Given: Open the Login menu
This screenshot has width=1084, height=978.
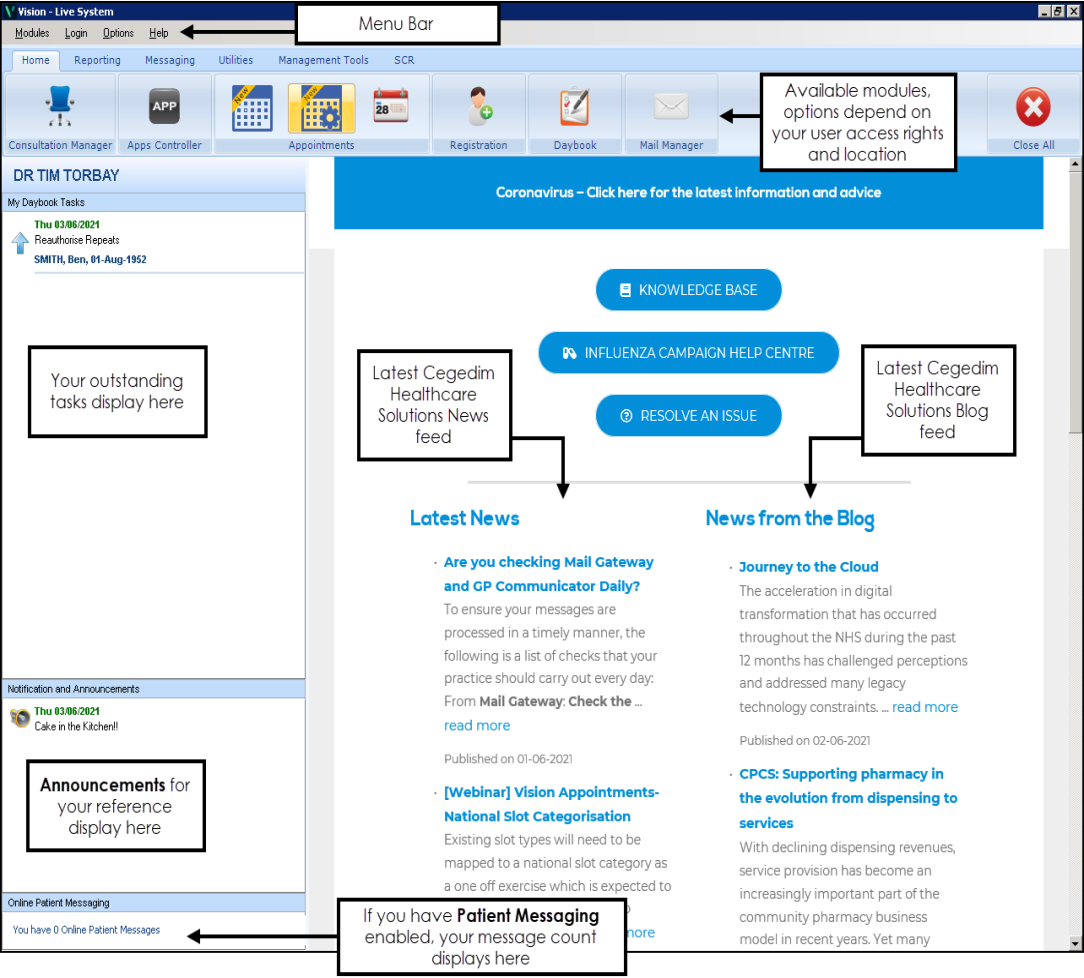Looking at the screenshot, I should point(76,32).
